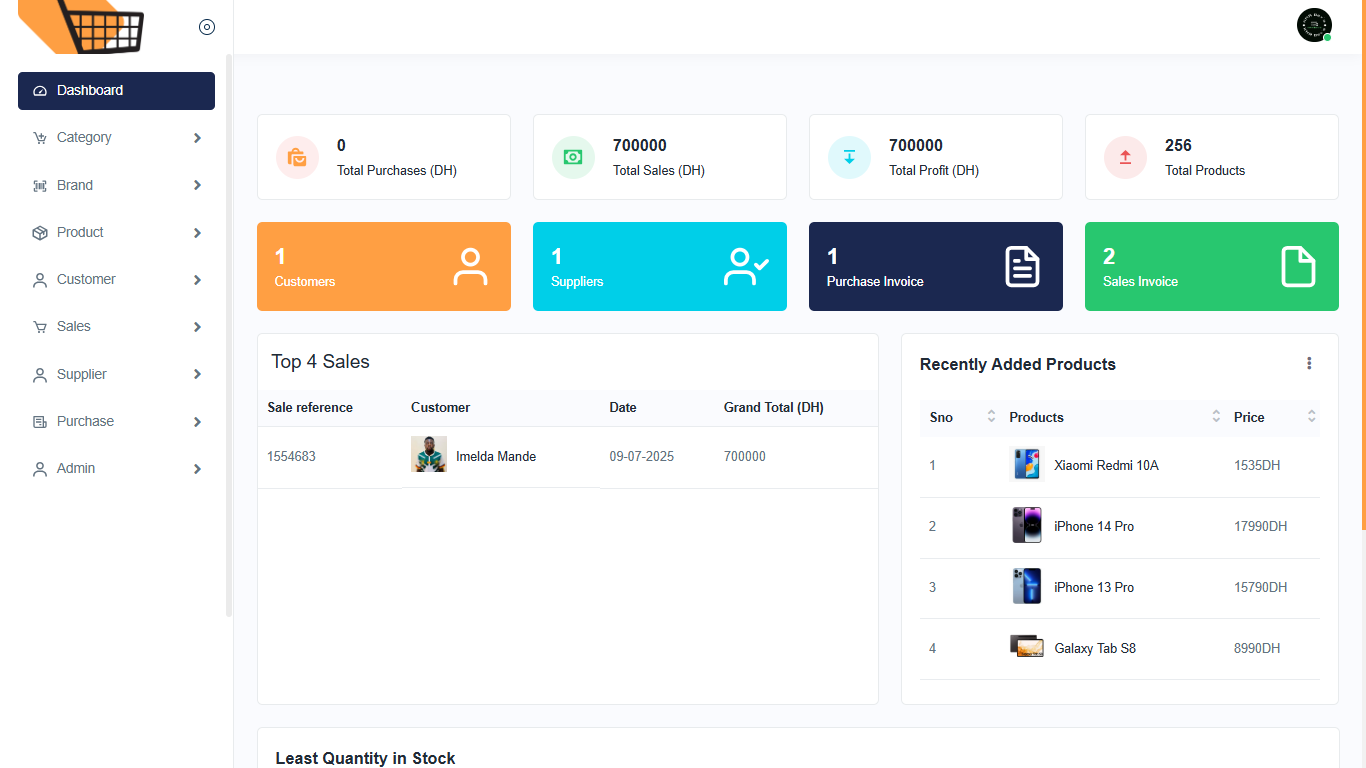Click the Total Sales money icon
The width and height of the screenshot is (1366, 768).
pos(573,157)
